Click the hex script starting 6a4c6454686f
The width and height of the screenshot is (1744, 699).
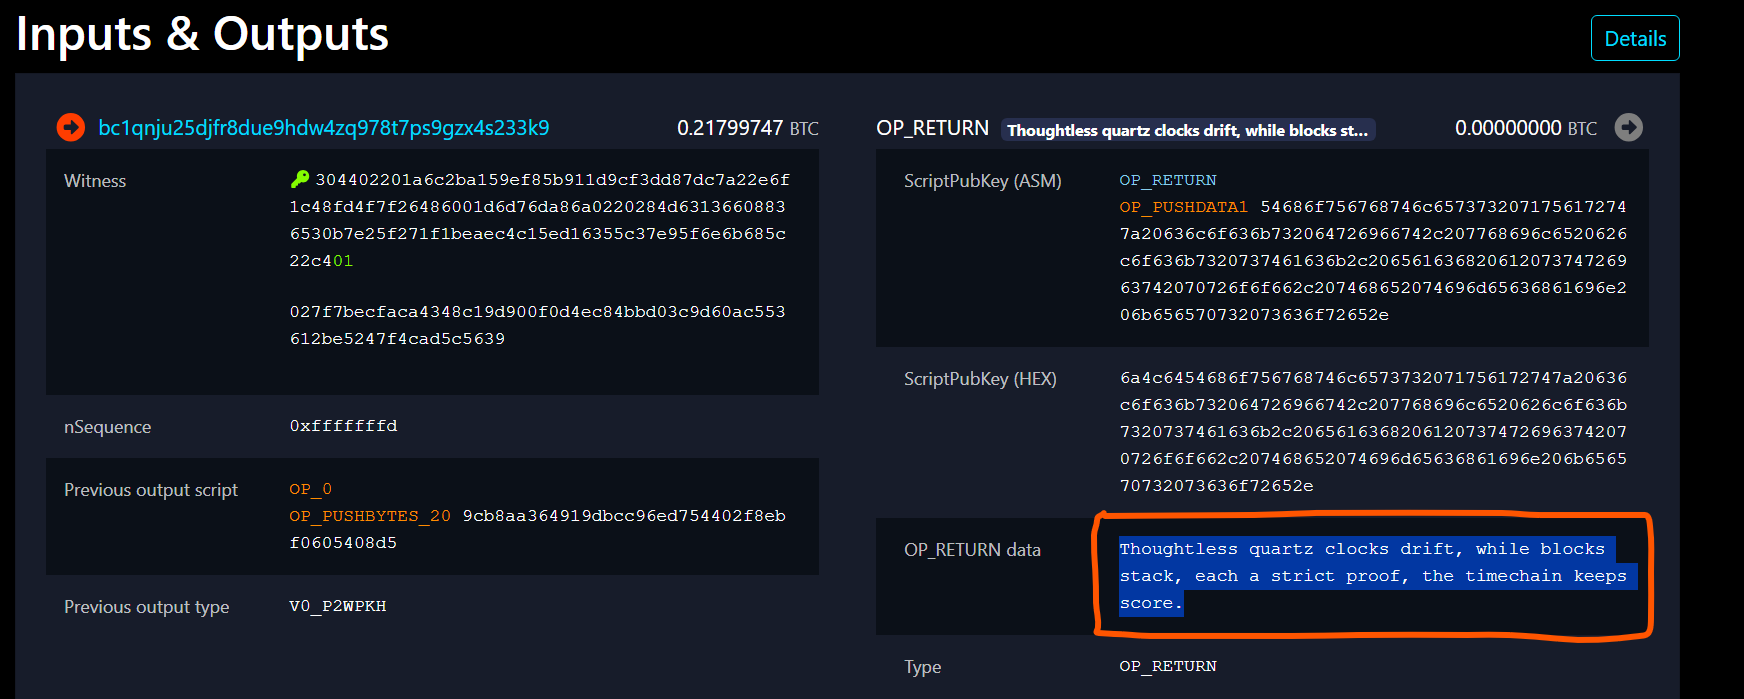coord(1373,432)
